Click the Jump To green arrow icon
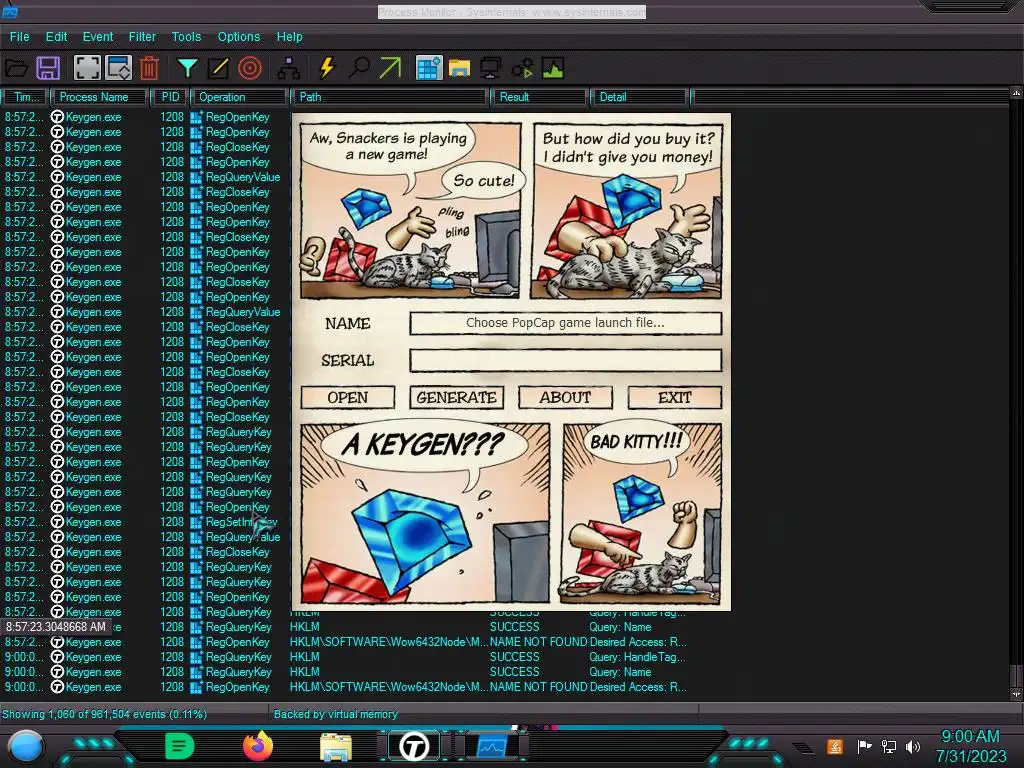This screenshot has width=1024, height=768. tap(391, 68)
